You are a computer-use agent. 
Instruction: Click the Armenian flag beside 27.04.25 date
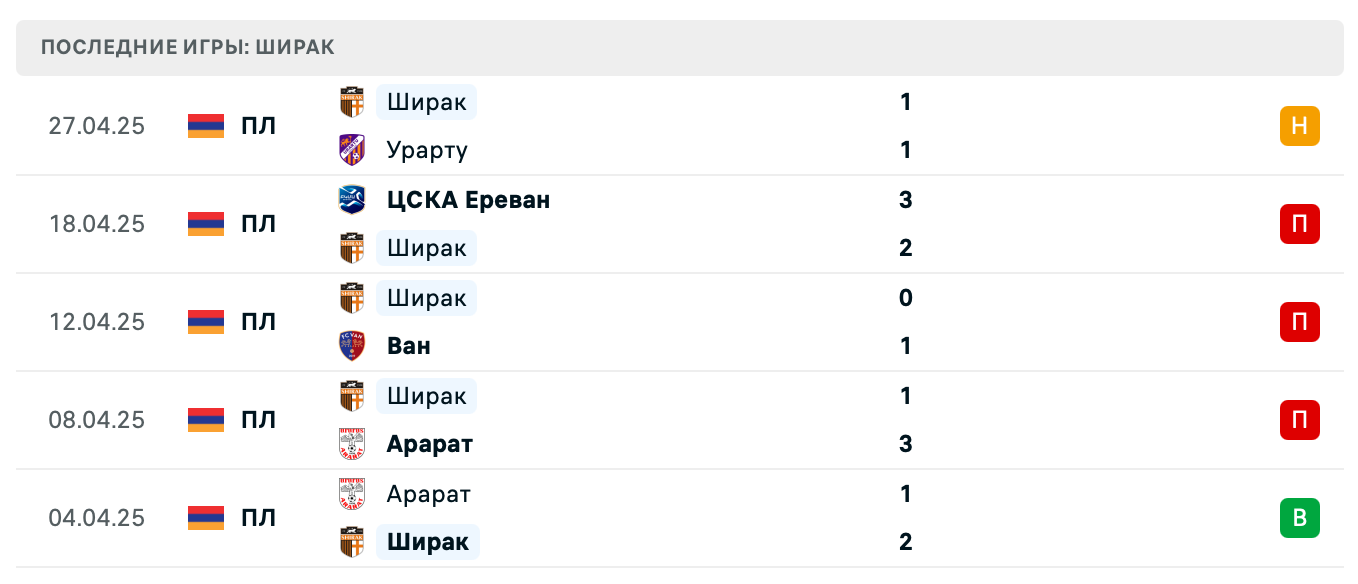pyautogui.click(x=205, y=126)
